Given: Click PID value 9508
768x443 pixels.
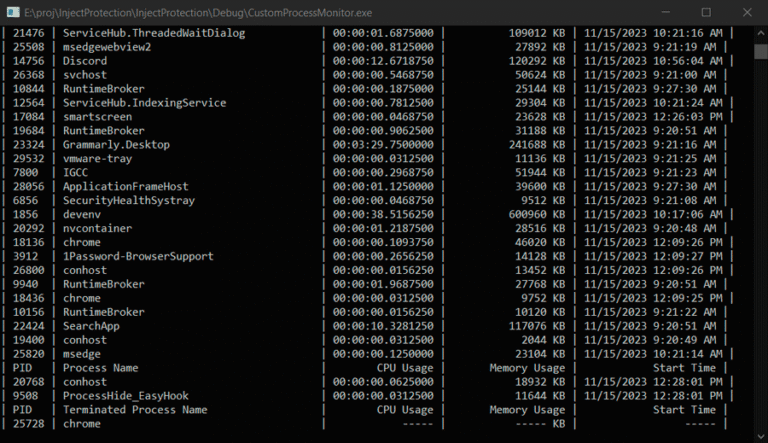Looking at the screenshot, I should pos(25,396).
